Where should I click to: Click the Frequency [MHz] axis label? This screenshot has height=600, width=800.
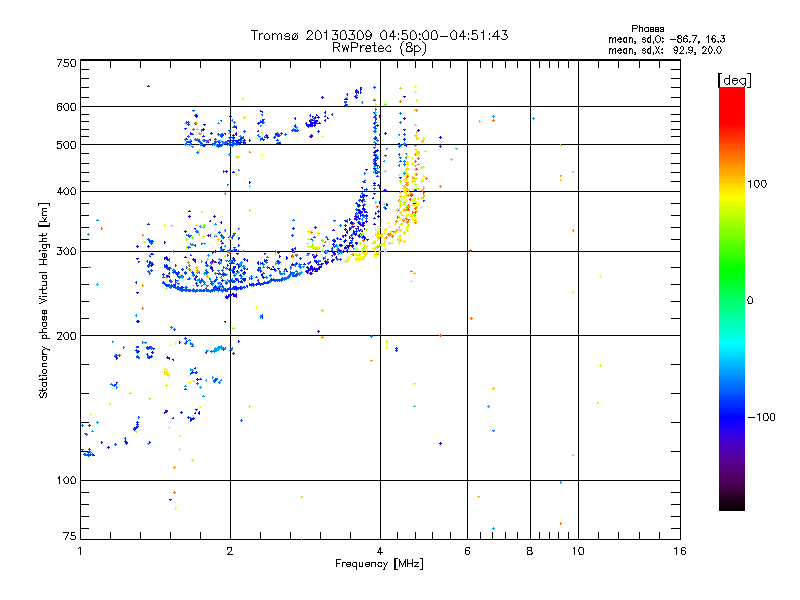click(x=379, y=567)
